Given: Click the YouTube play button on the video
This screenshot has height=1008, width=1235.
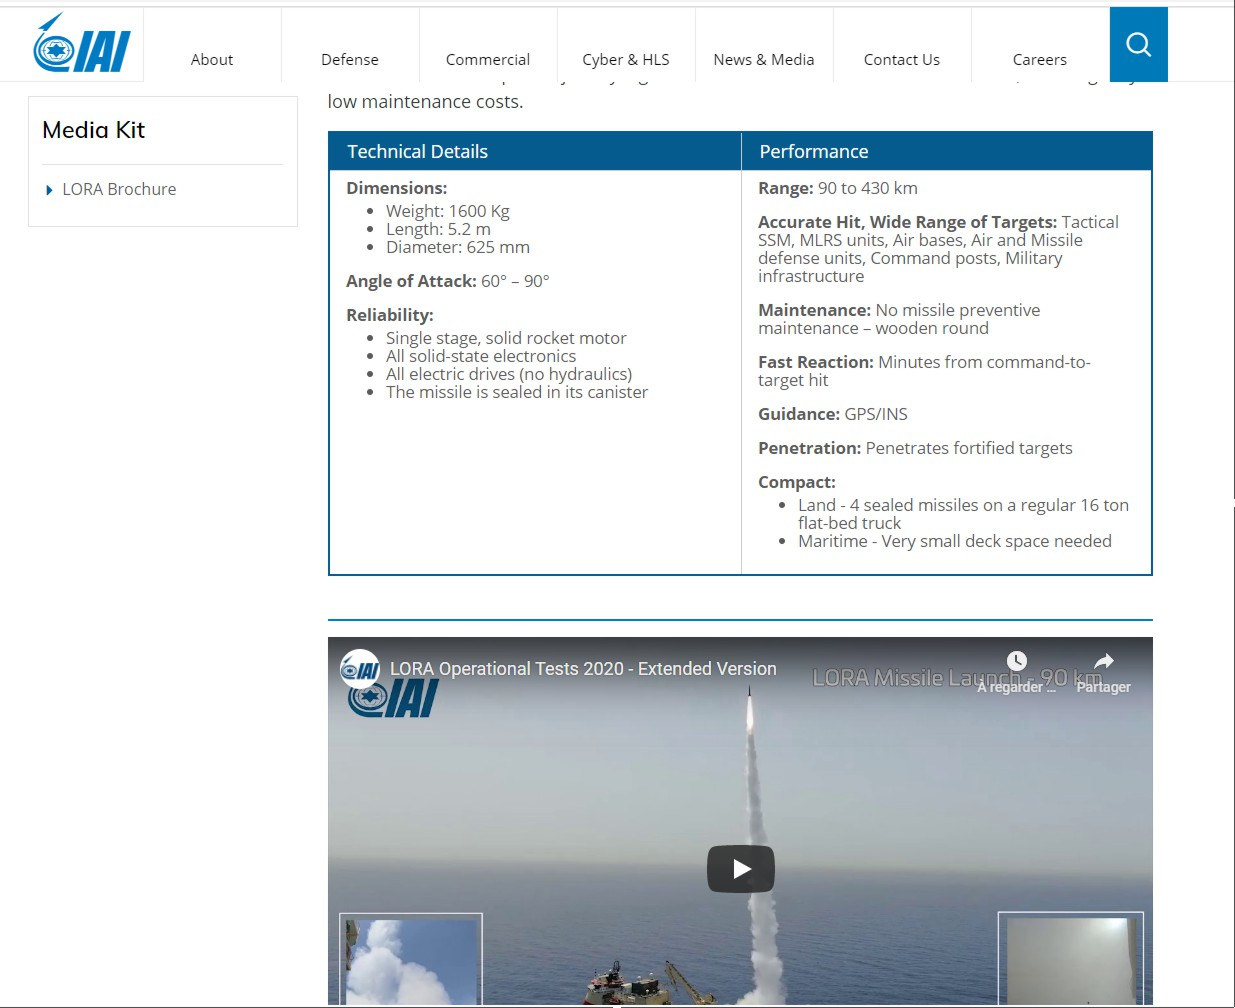Looking at the screenshot, I should [x=741, y=869].
